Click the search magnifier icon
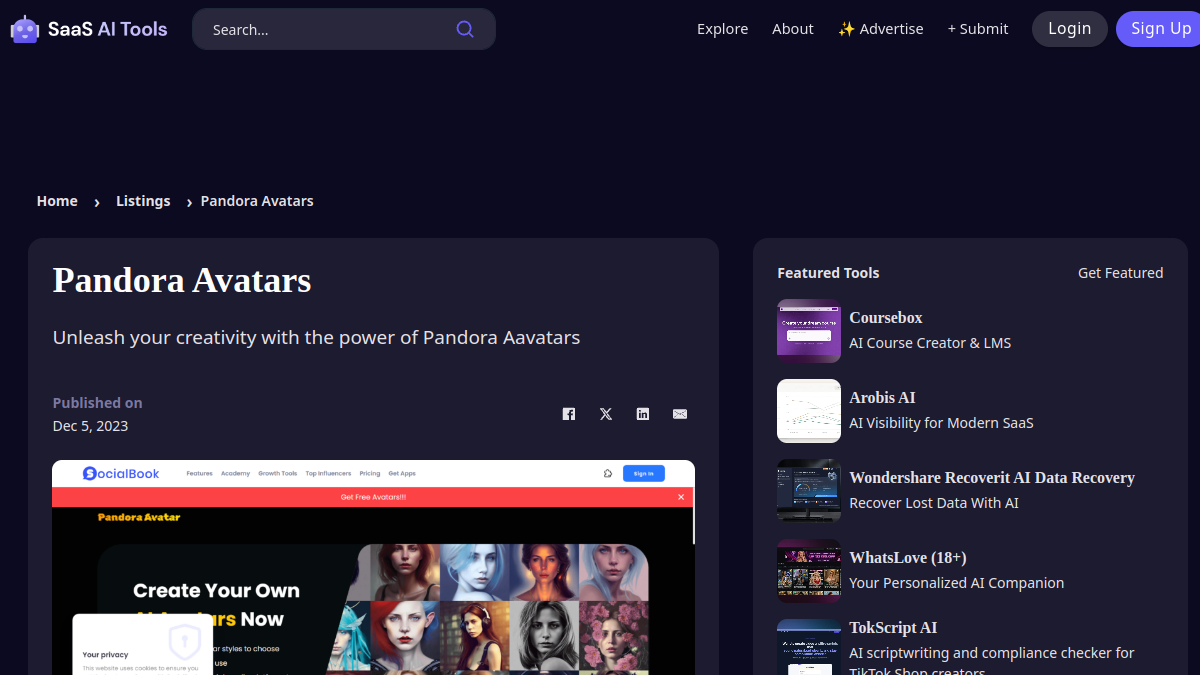This screenshot has width=1200, height=675. coord(465,29)
